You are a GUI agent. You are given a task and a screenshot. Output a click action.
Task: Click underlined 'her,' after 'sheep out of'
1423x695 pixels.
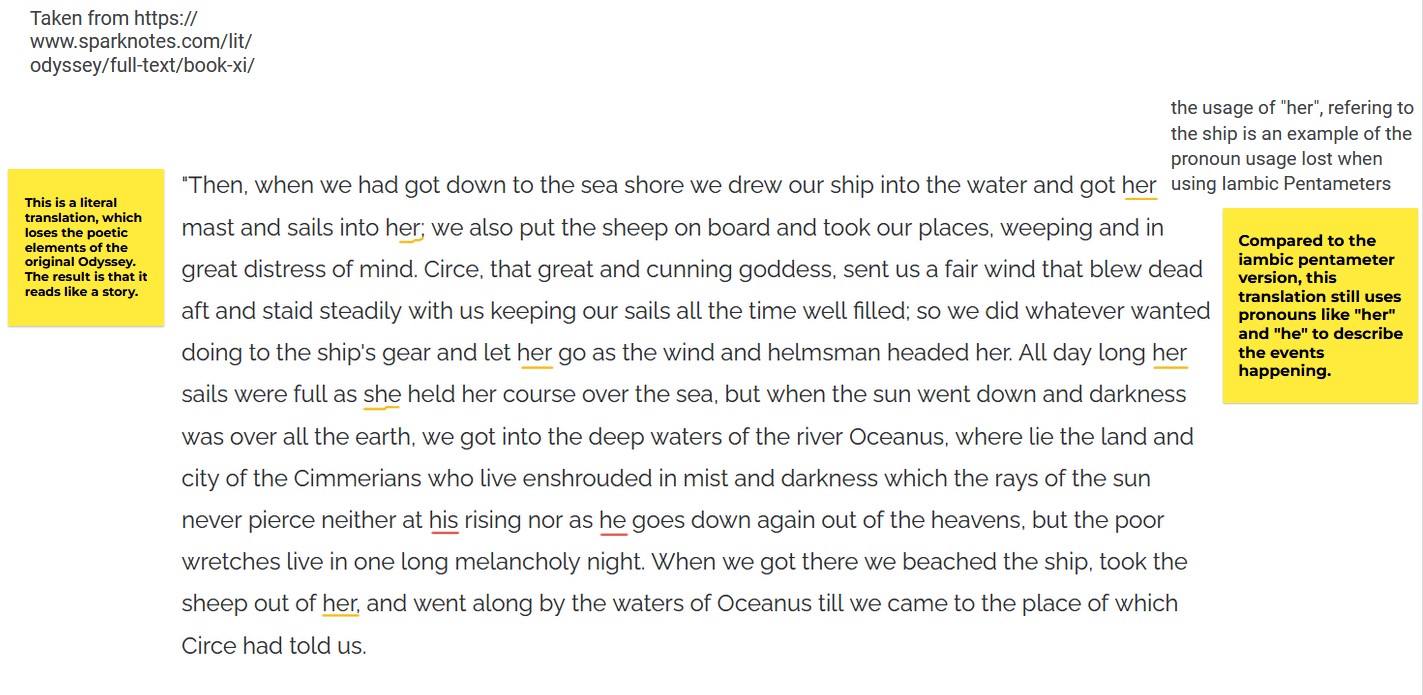pos(341,604)
